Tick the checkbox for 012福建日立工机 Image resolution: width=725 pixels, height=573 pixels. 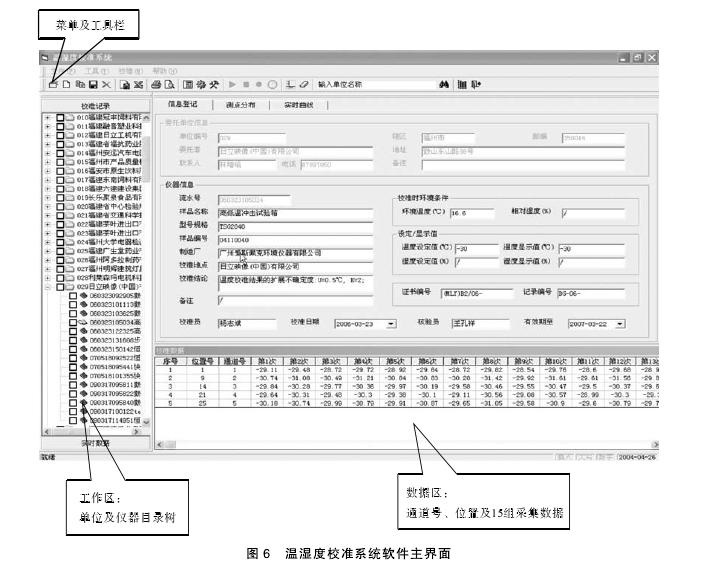pos(60,136)
